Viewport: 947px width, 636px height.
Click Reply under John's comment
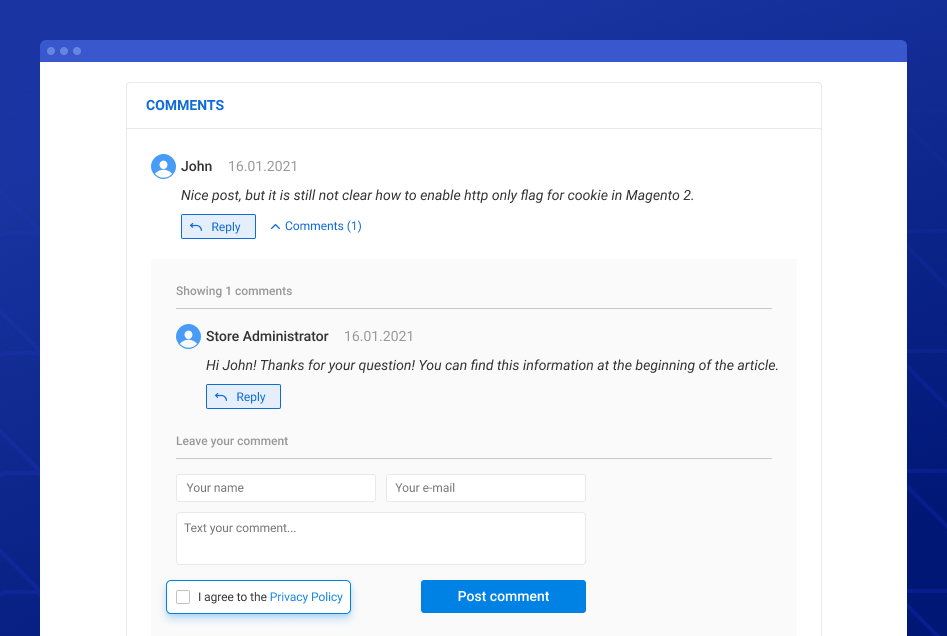218,226
